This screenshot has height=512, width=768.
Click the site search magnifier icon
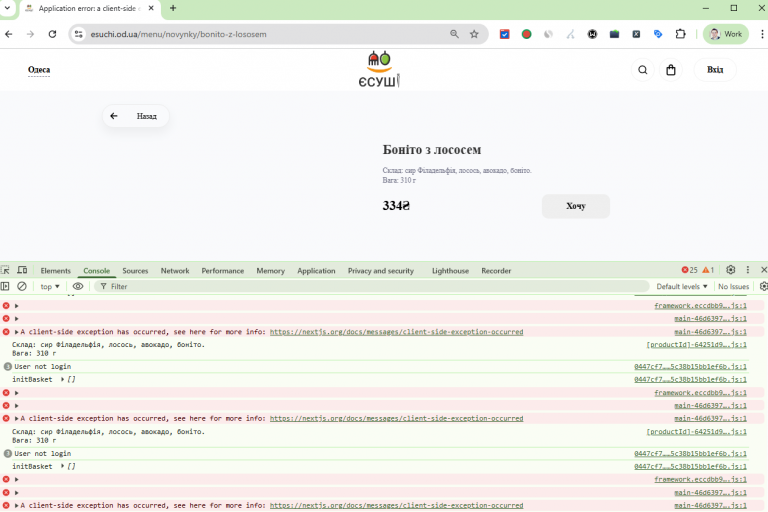[643, 70]
